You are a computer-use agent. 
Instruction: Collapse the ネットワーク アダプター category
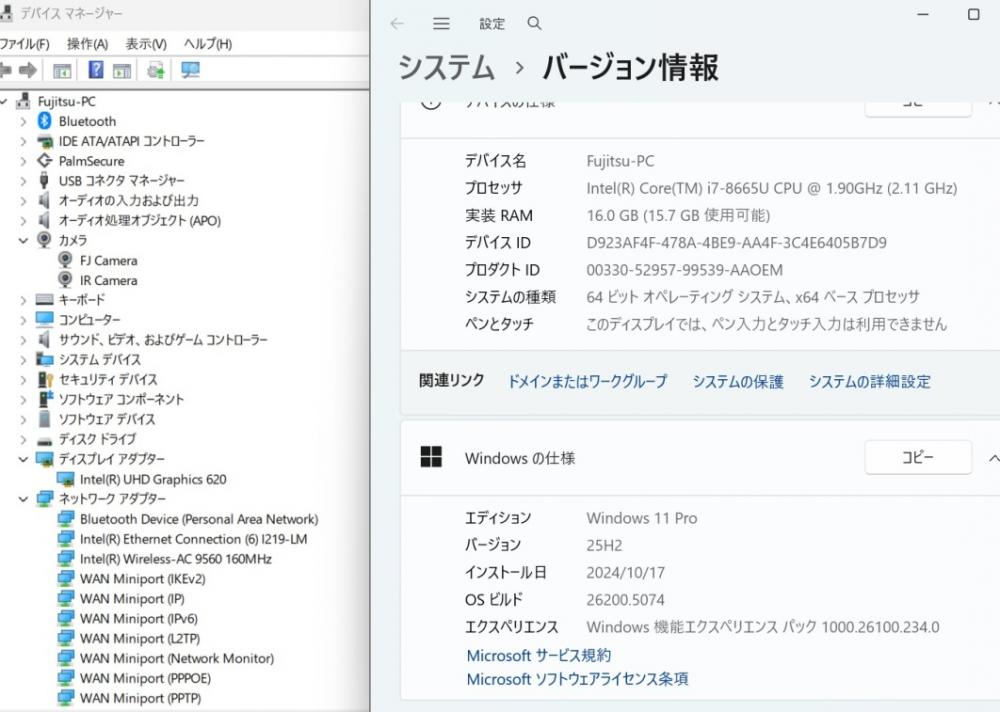tap(23, 498)
